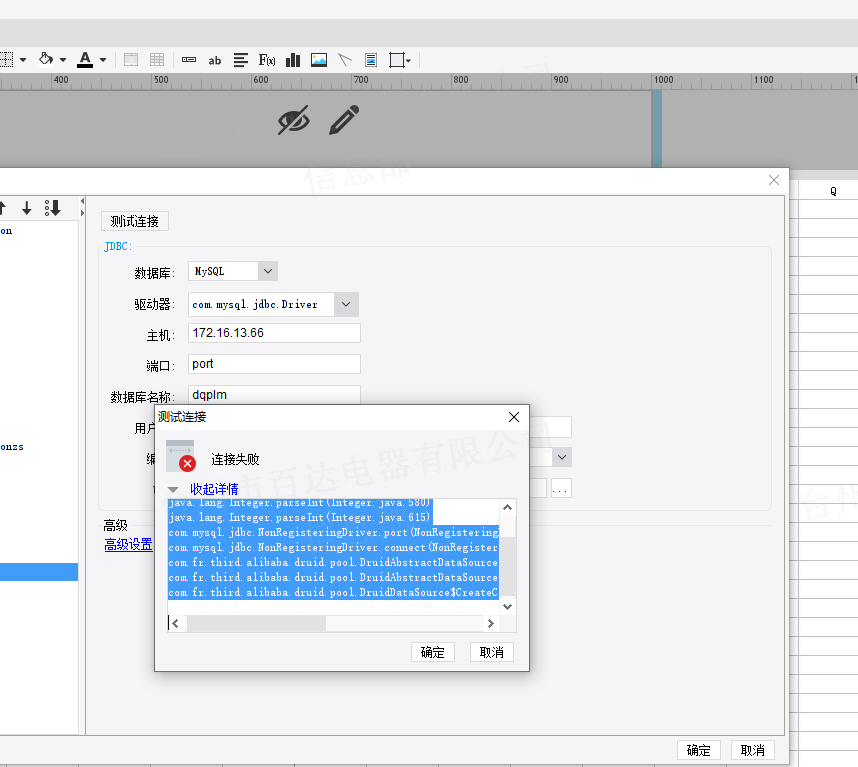
Task: Click the pencil edit icon on canvas
Action: [343, 120]
